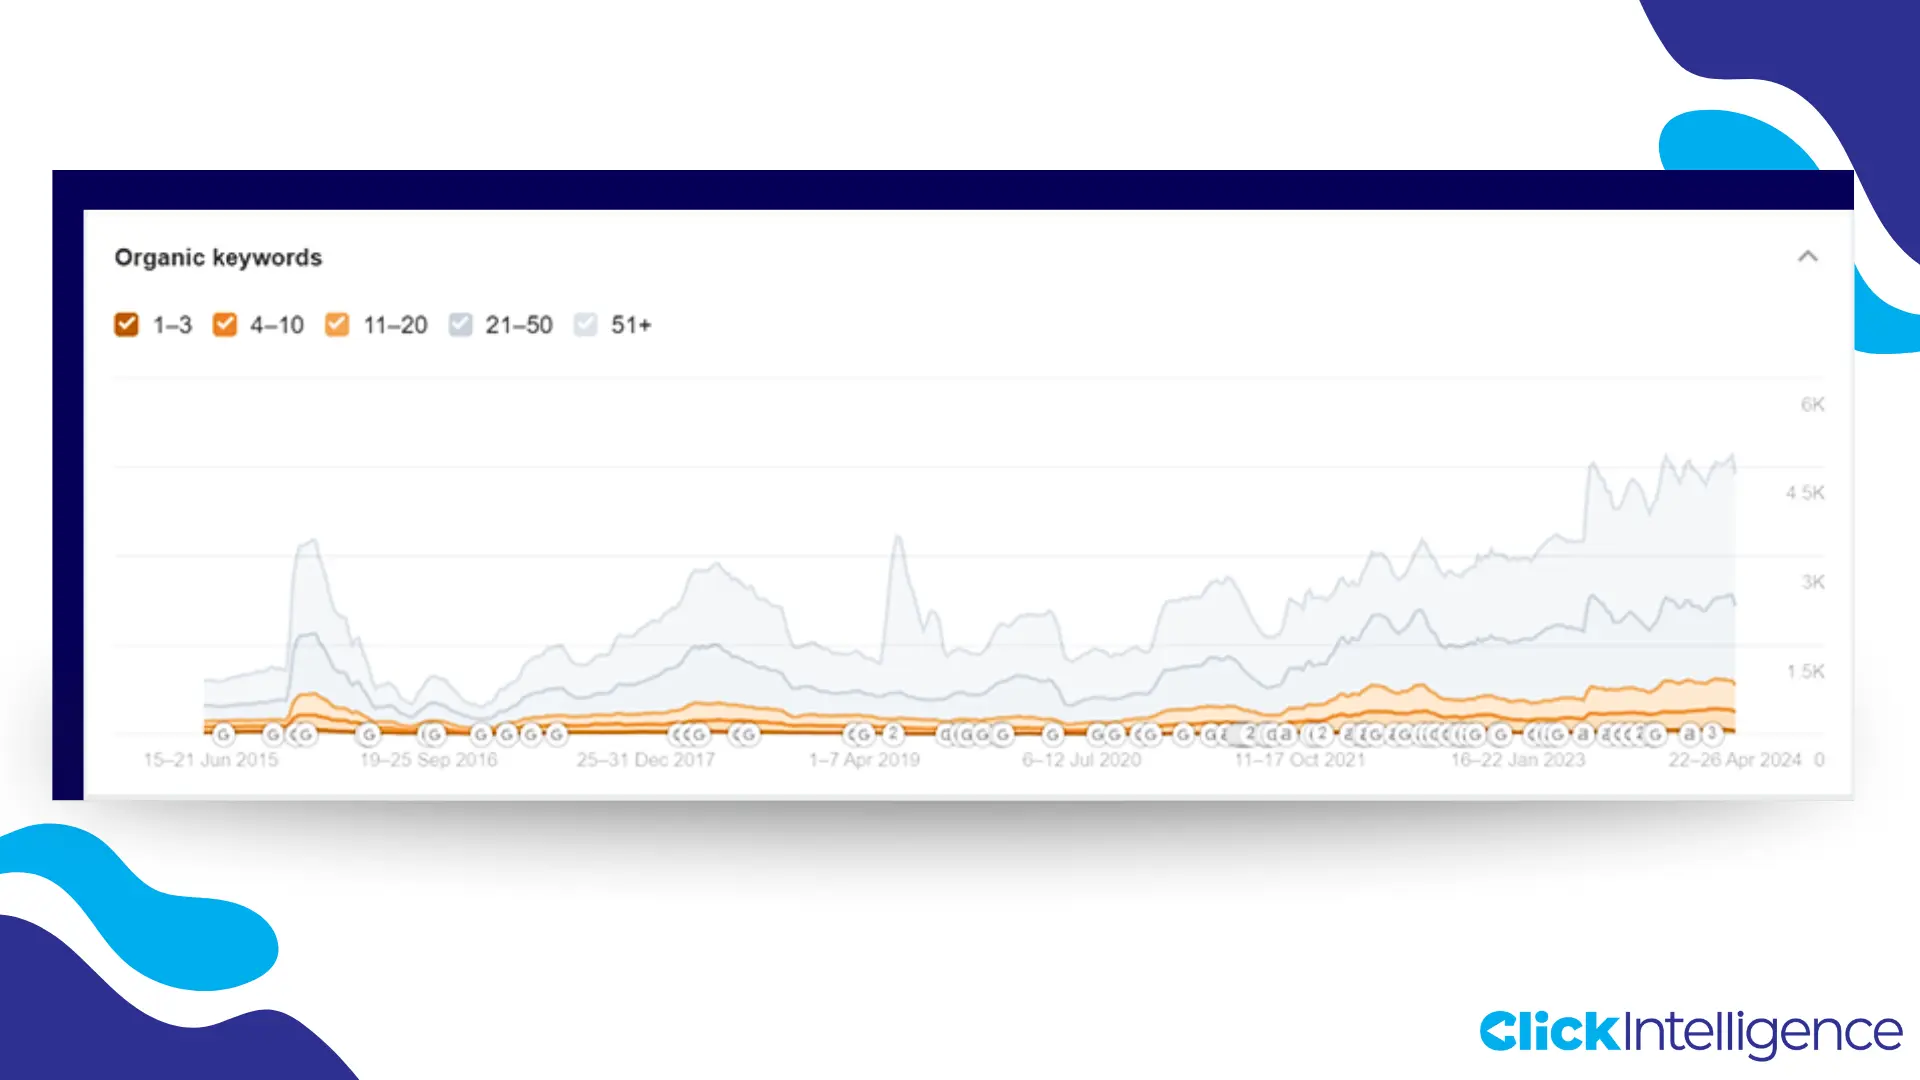
Task: Uncheck the 4–10 keywords filter
Action: click(225, 325)
